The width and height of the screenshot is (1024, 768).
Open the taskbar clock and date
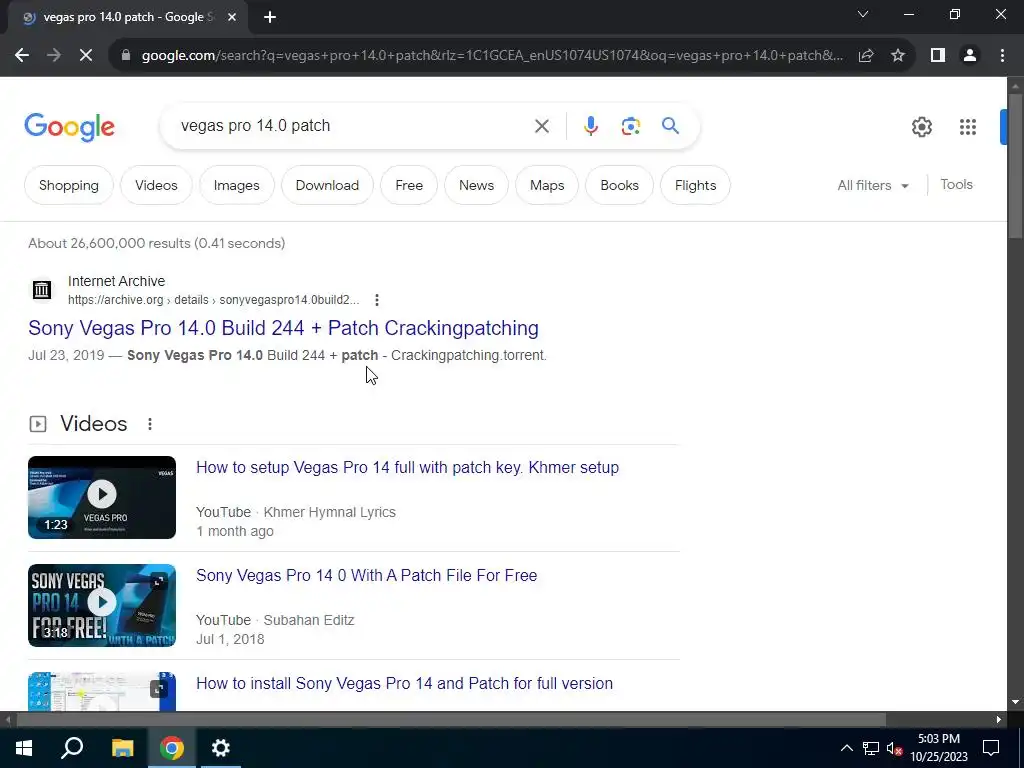[x=938, y=748]
